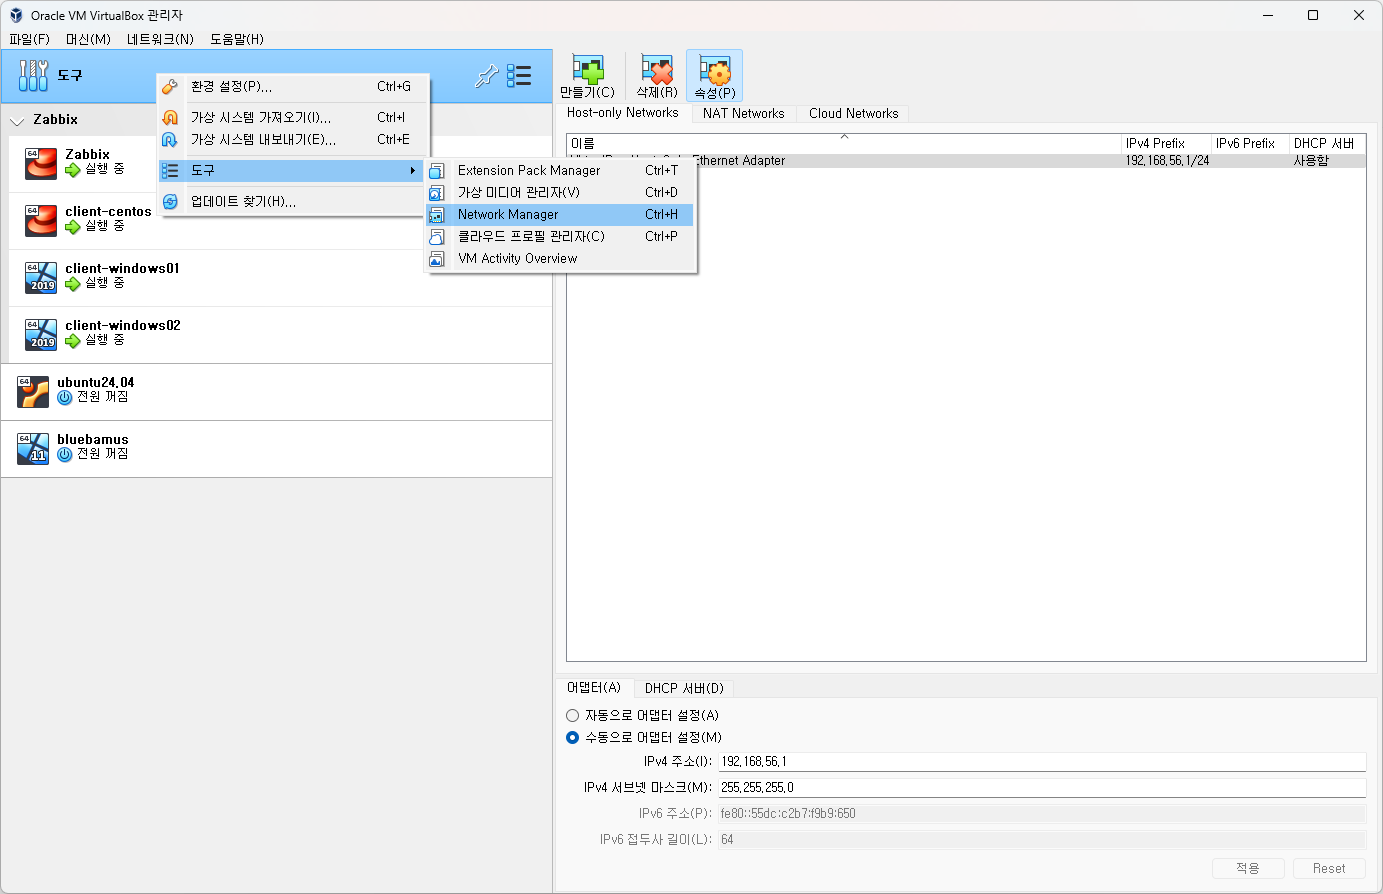Click the IPv4 subnet mask field
The width and height of the screenshot is (1383, 894).
pyautogui.click(x=1042, y=788)
